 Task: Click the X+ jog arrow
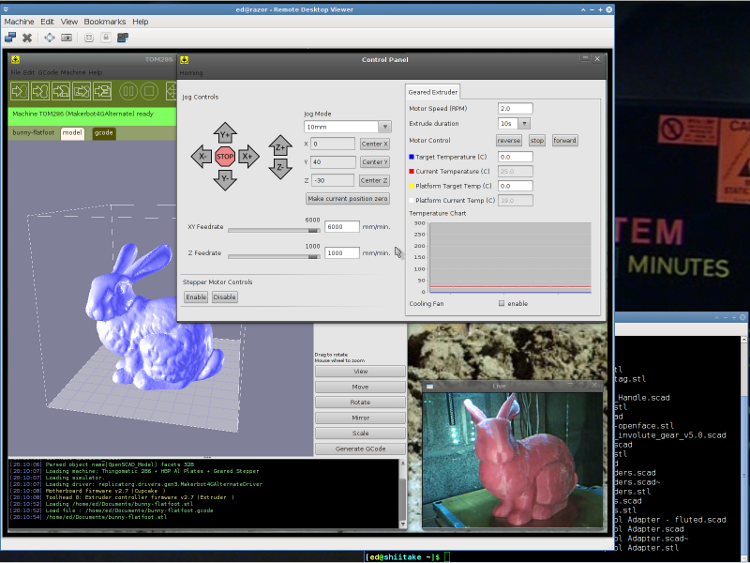248,156
